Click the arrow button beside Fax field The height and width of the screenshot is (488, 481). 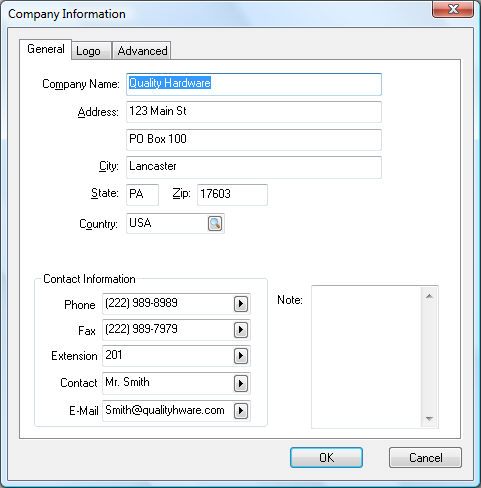[241, 330]
